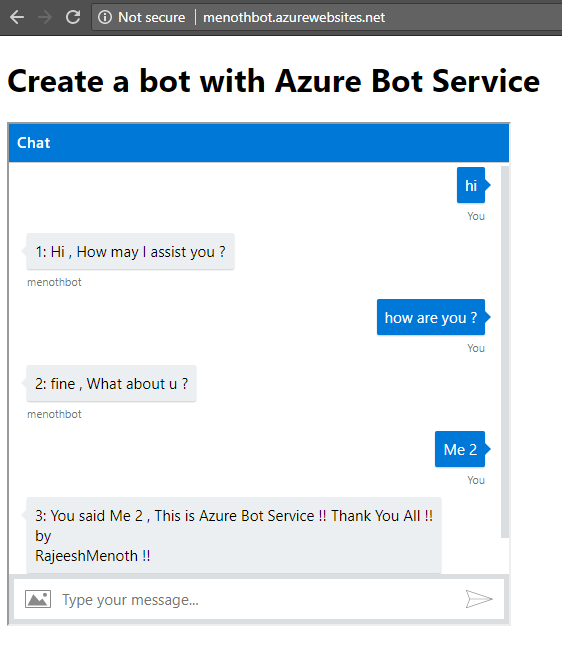
Task: Click the first menothbot sender label
Action: pos(54,282)
